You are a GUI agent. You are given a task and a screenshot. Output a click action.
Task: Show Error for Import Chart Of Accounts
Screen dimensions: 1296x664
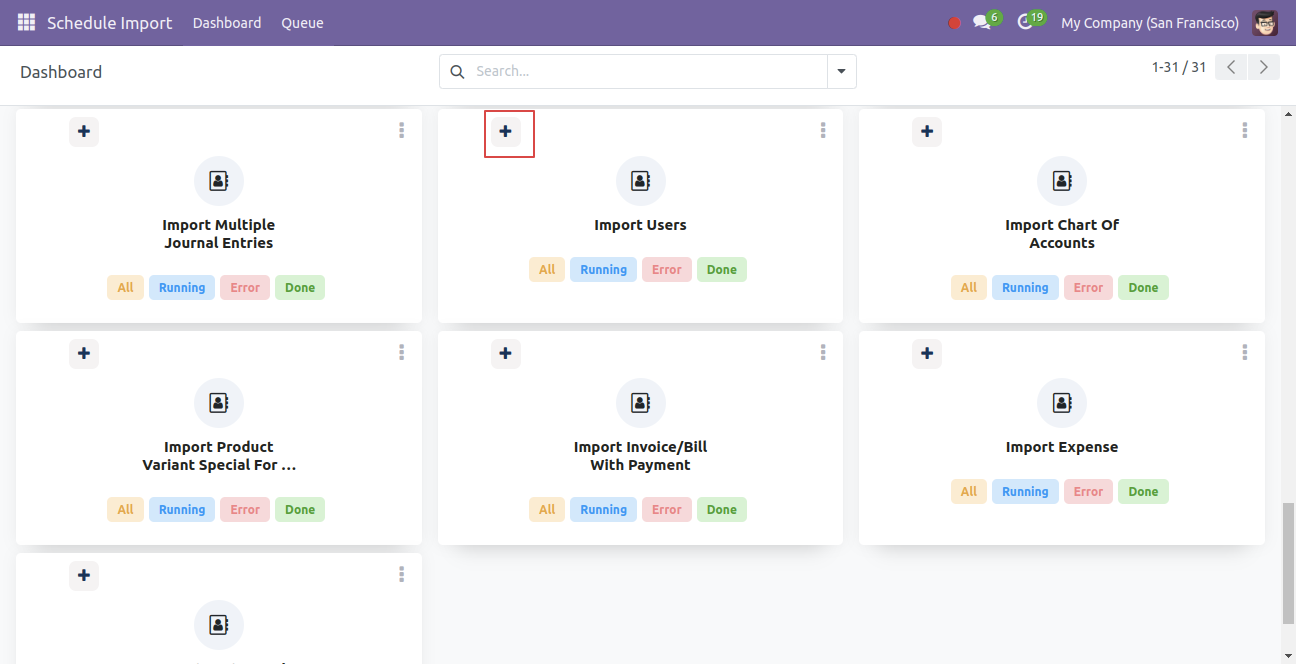coord(1088,288)
